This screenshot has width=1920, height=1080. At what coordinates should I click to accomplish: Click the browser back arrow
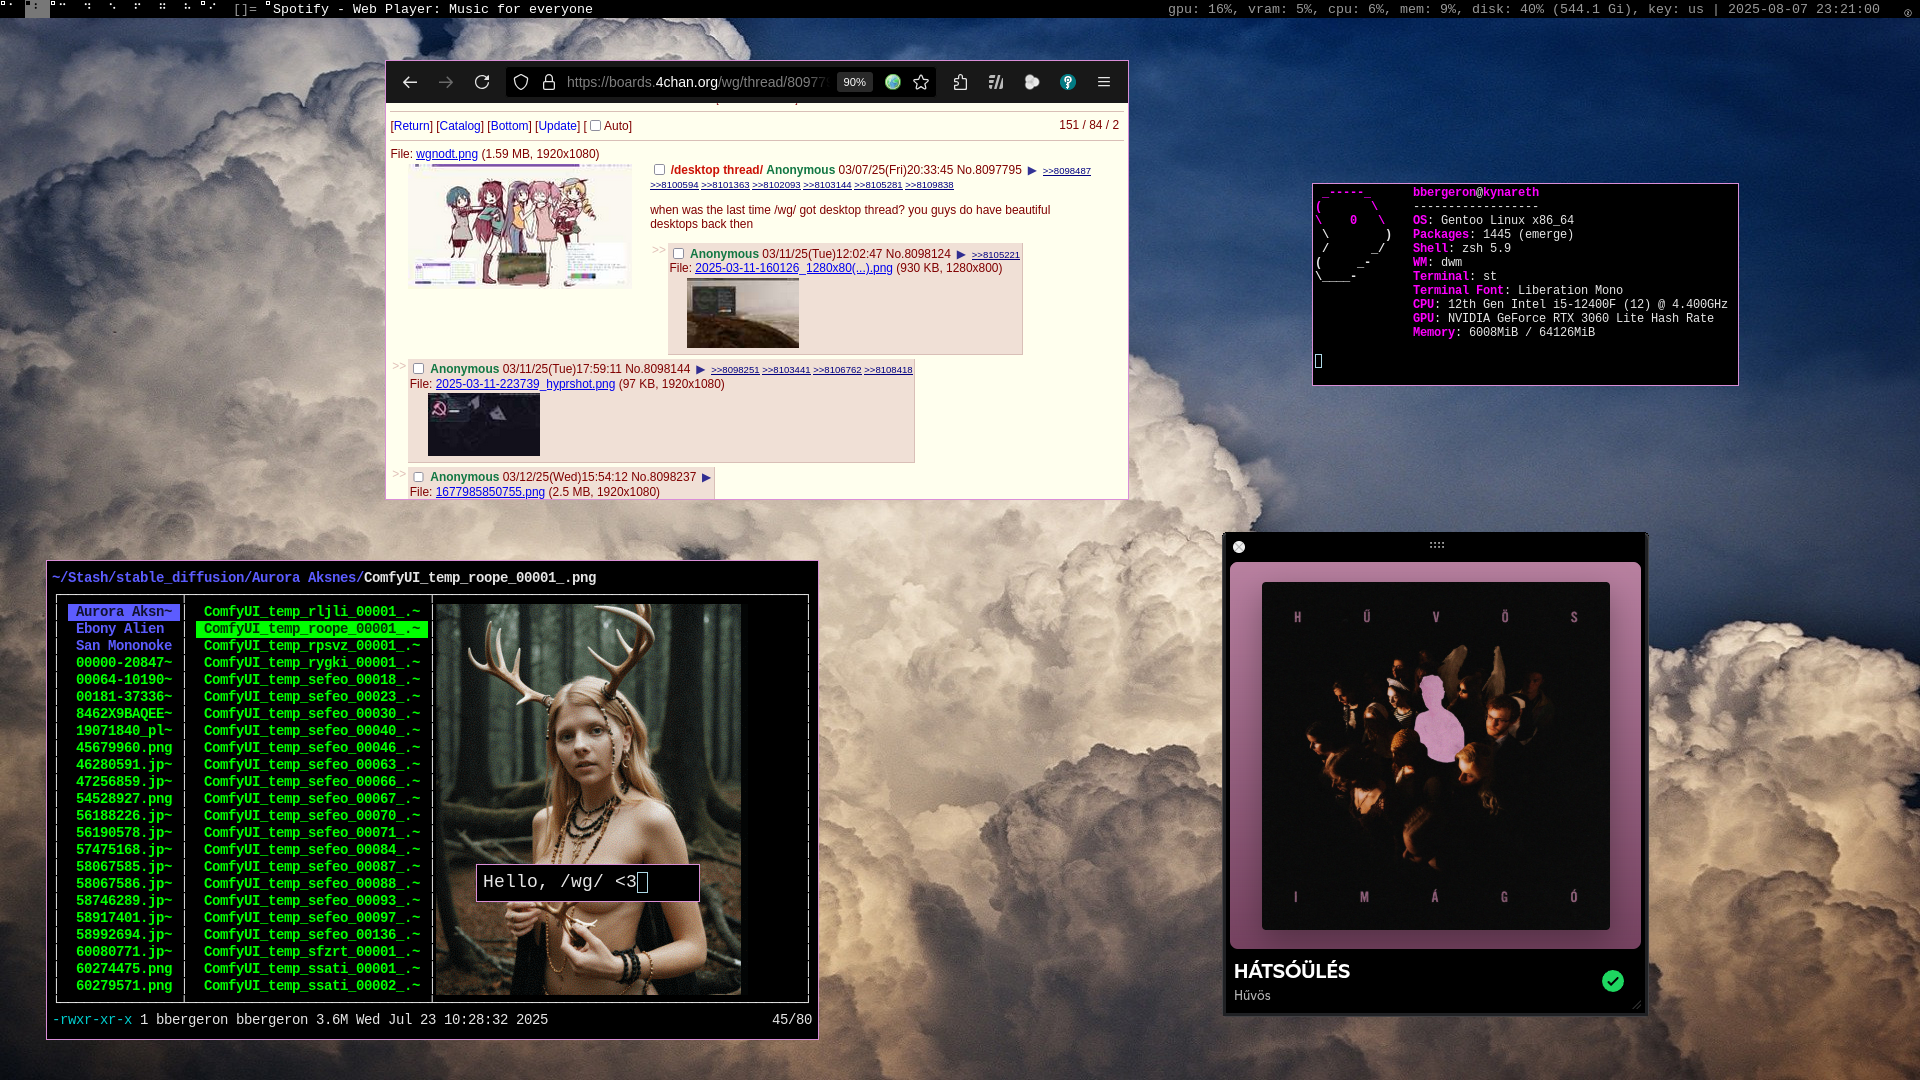pos(409,82)
